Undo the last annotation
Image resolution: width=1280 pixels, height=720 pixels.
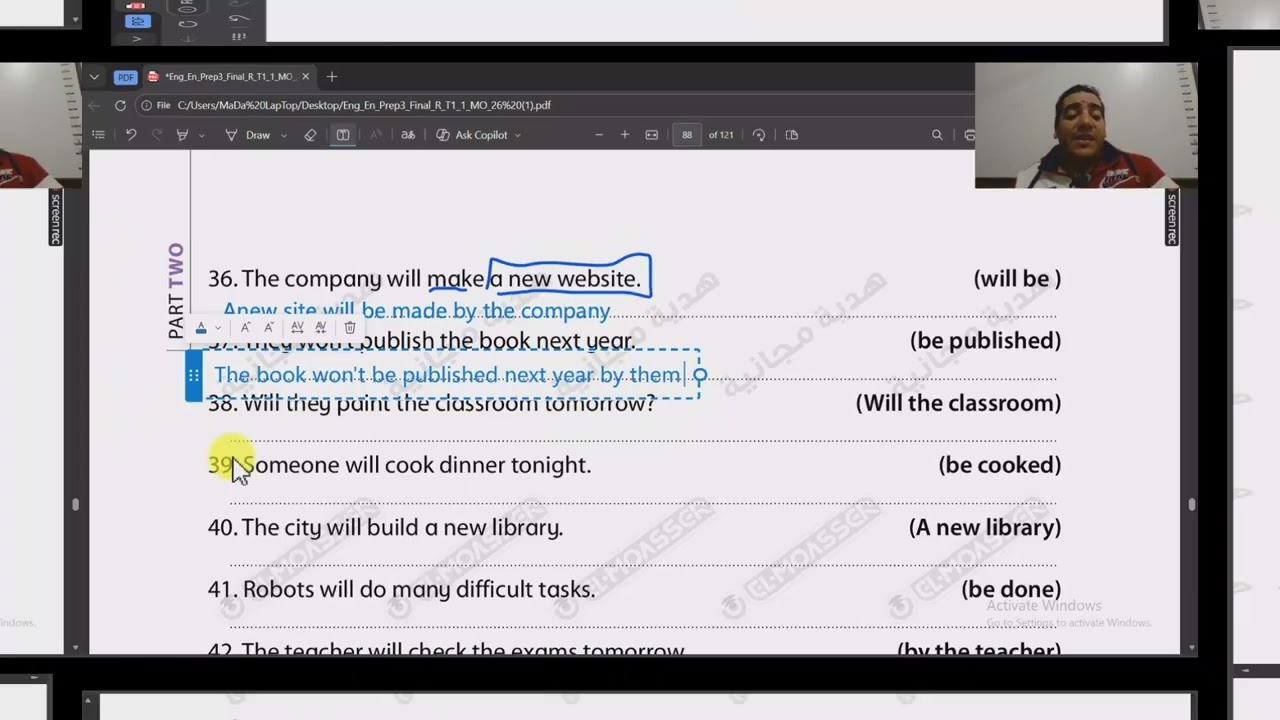tap(131, 135)
